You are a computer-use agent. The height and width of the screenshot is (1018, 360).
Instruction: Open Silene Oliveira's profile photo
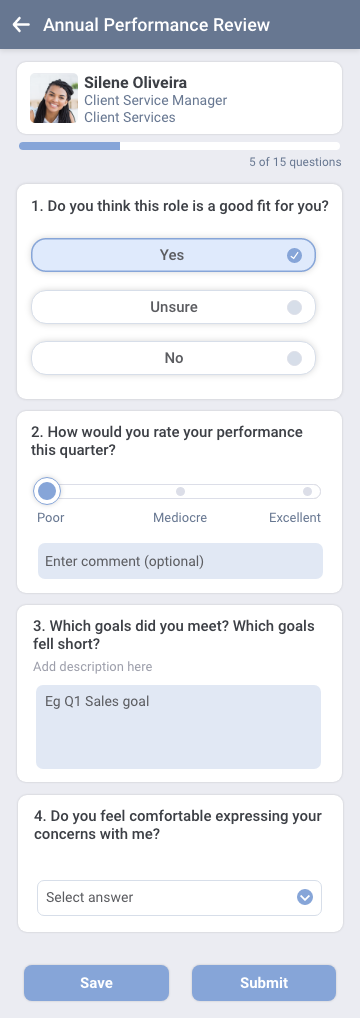54,98
